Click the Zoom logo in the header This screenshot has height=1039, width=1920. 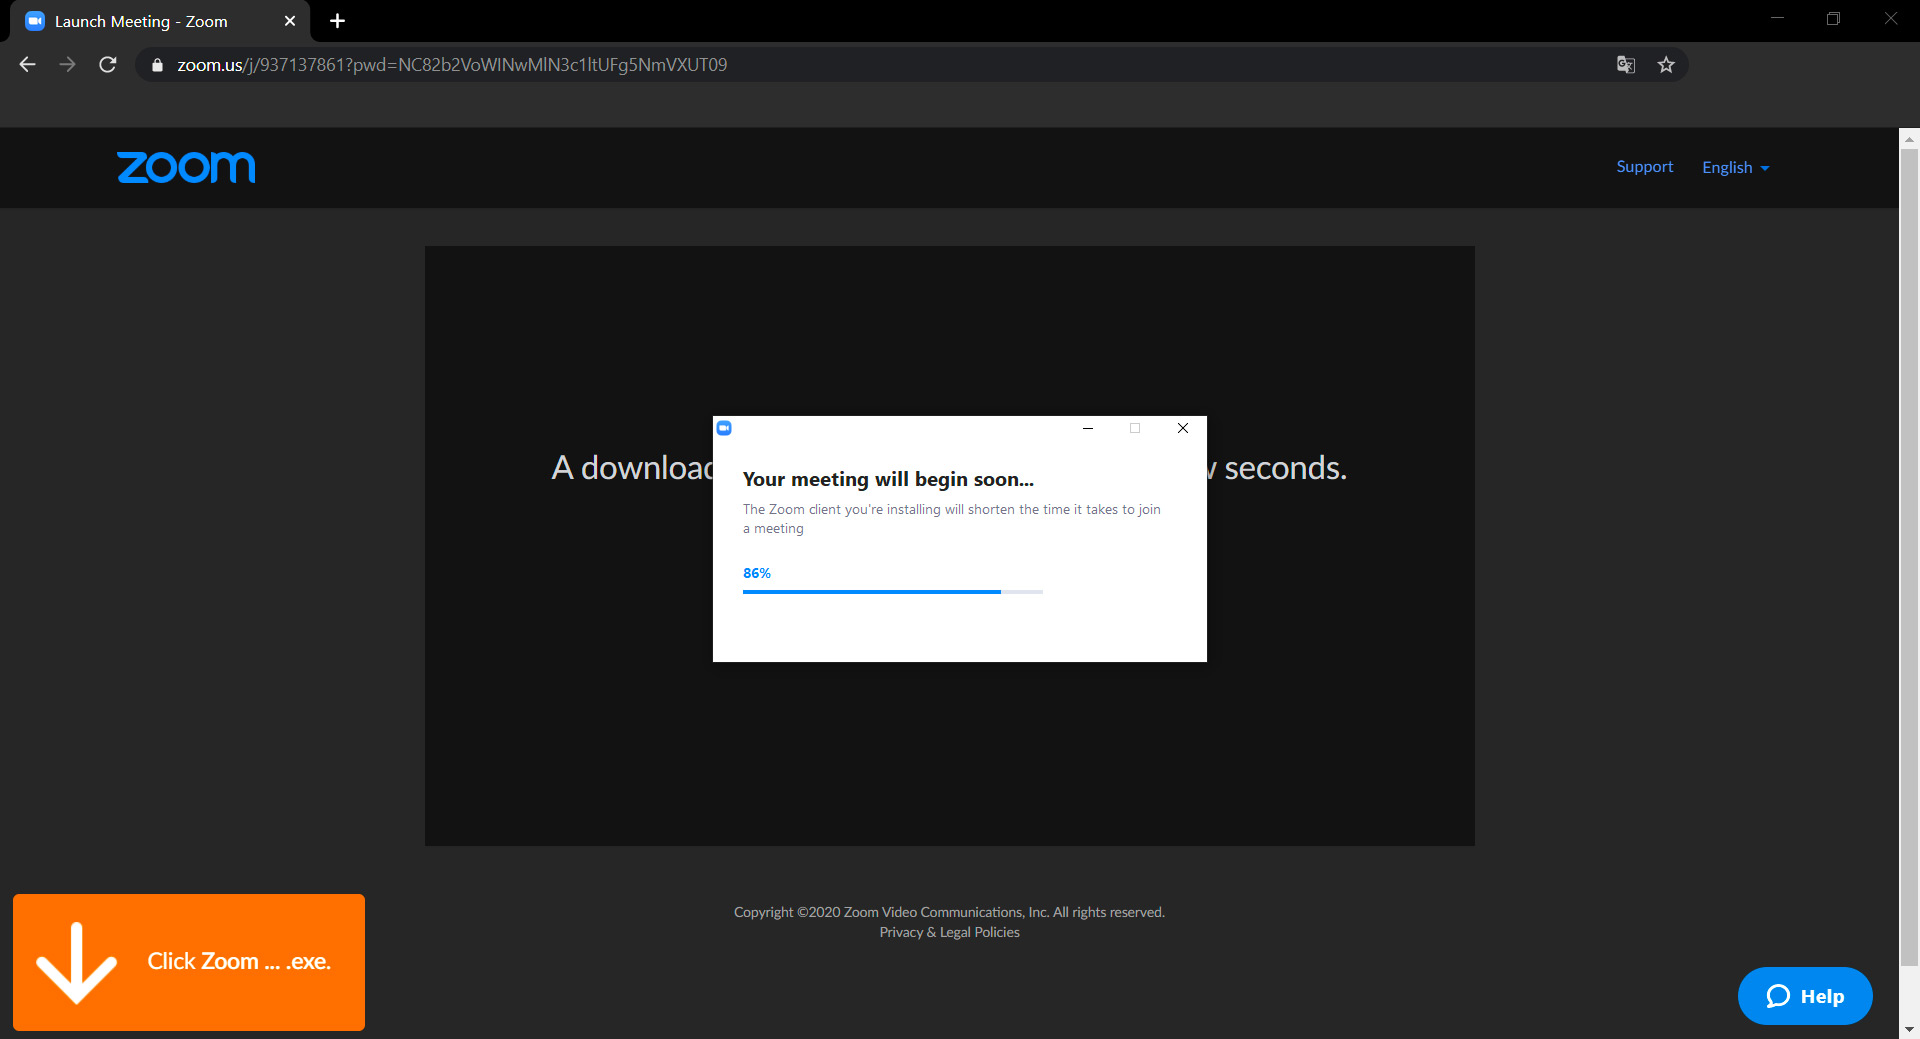click(186, 167)
